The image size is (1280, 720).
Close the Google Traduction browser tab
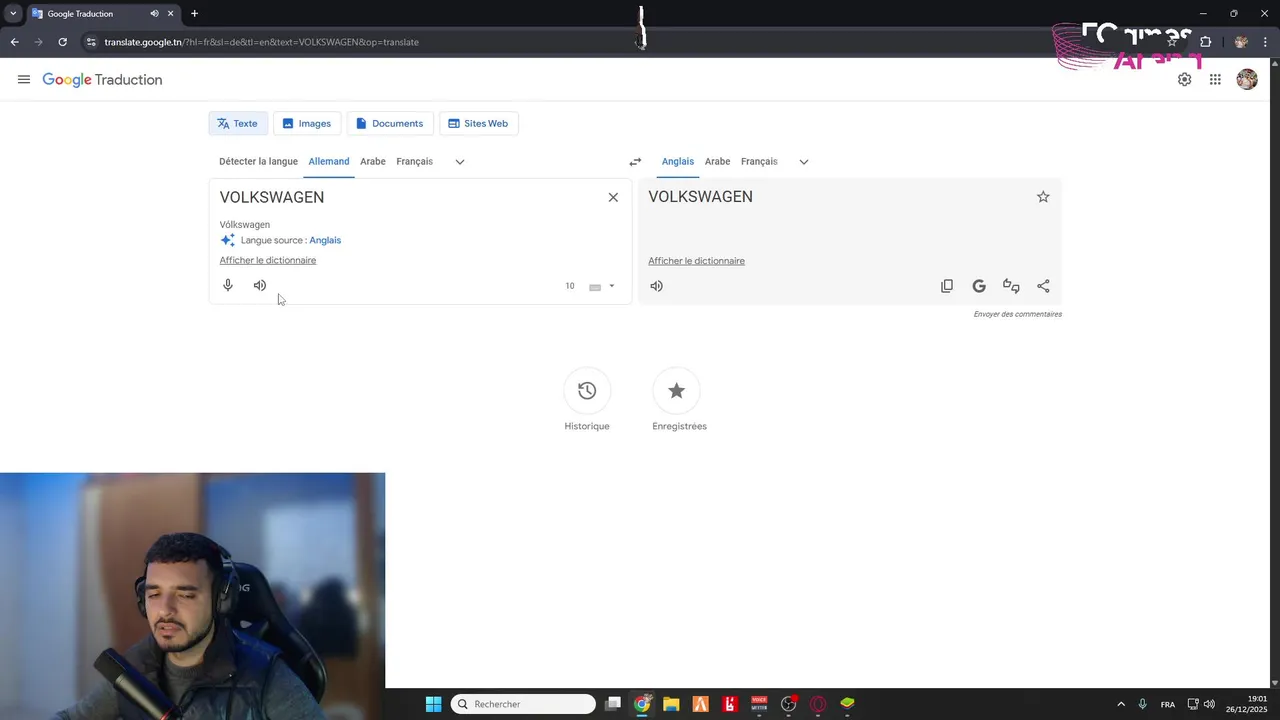pyautogui.click(x=170, y=14)
